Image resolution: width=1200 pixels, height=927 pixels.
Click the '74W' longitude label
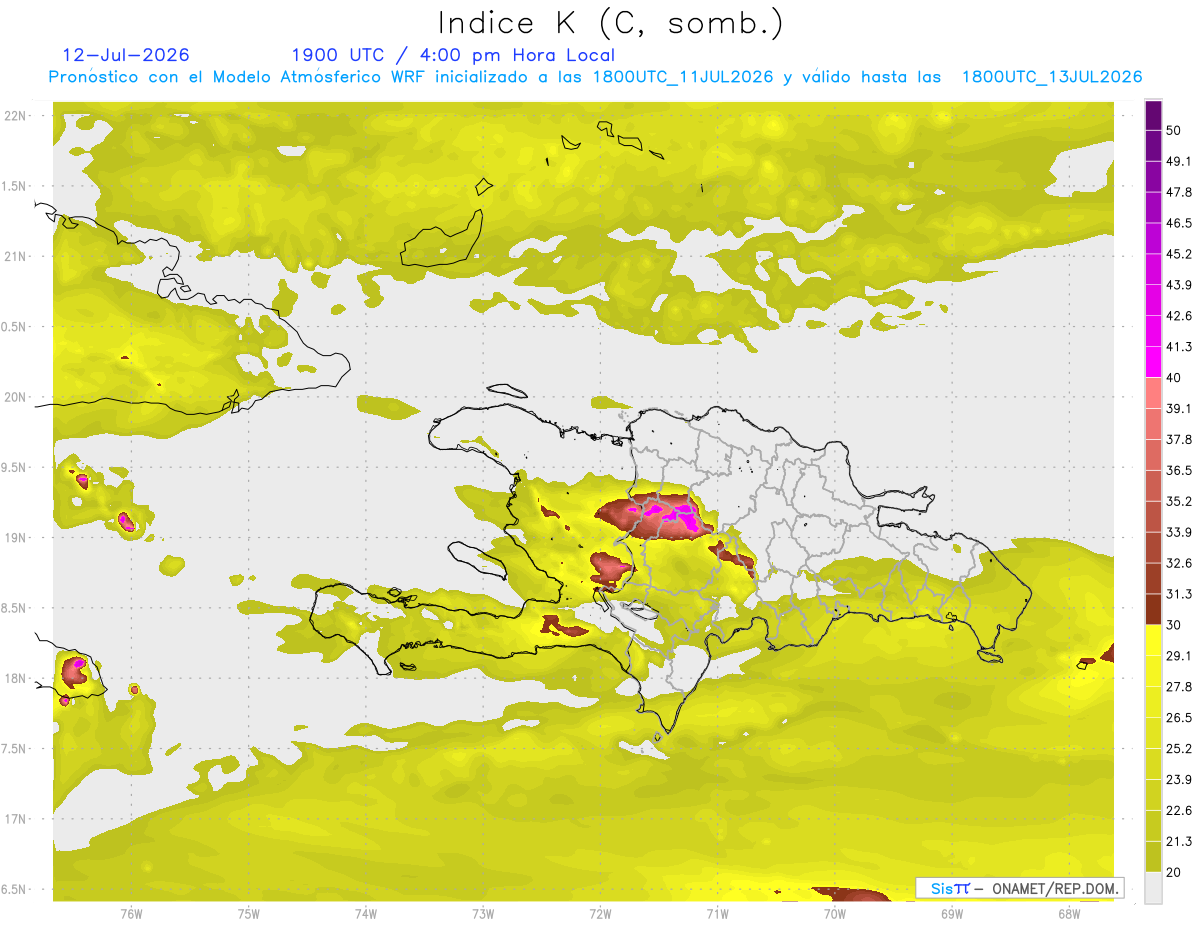point(365,914)
